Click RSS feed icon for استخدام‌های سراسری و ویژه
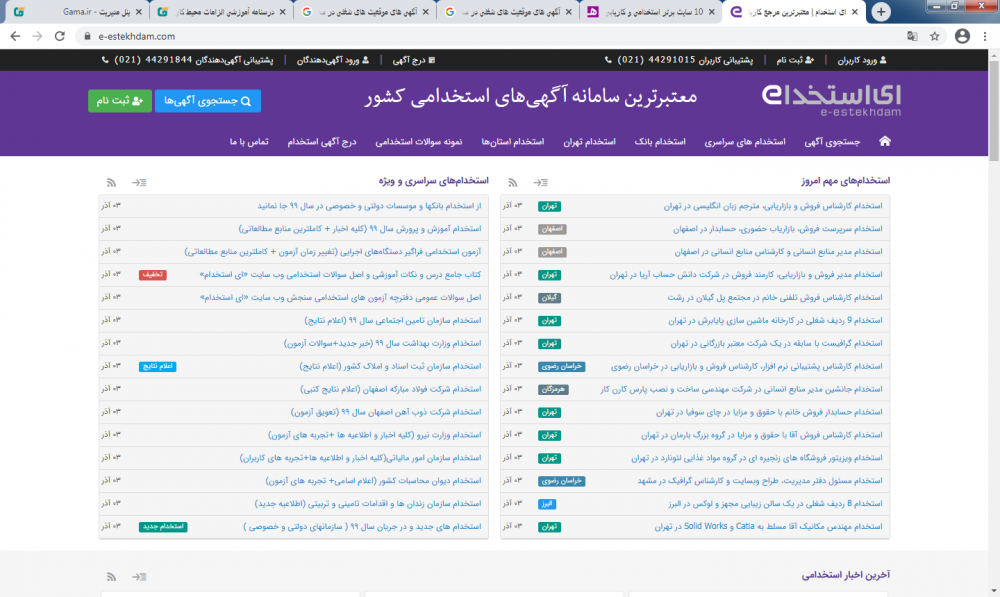The image size is (1000, 597). 112,182
